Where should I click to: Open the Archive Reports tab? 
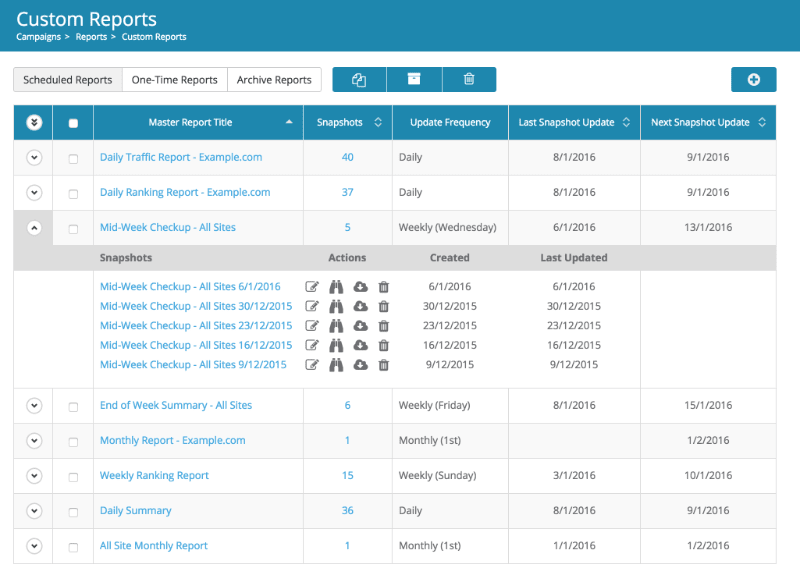point(274,80)
